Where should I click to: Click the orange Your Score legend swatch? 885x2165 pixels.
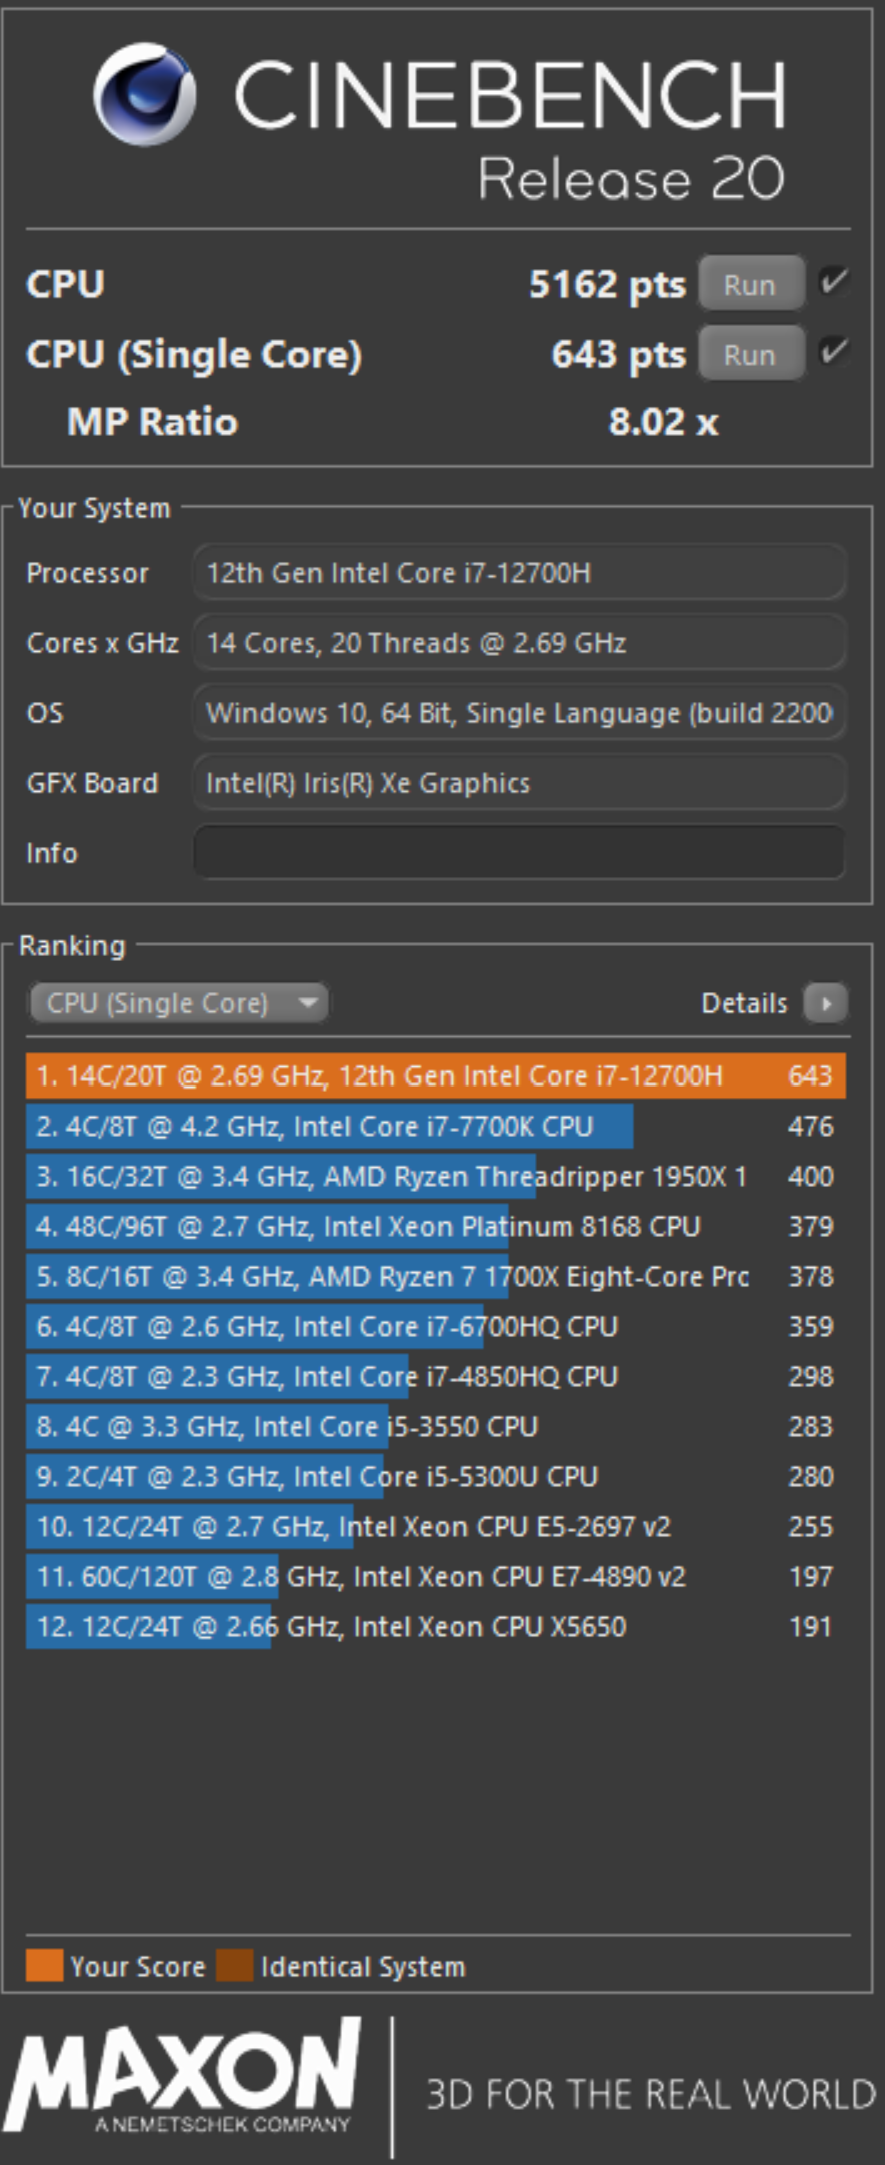(x=45, y=1965)
